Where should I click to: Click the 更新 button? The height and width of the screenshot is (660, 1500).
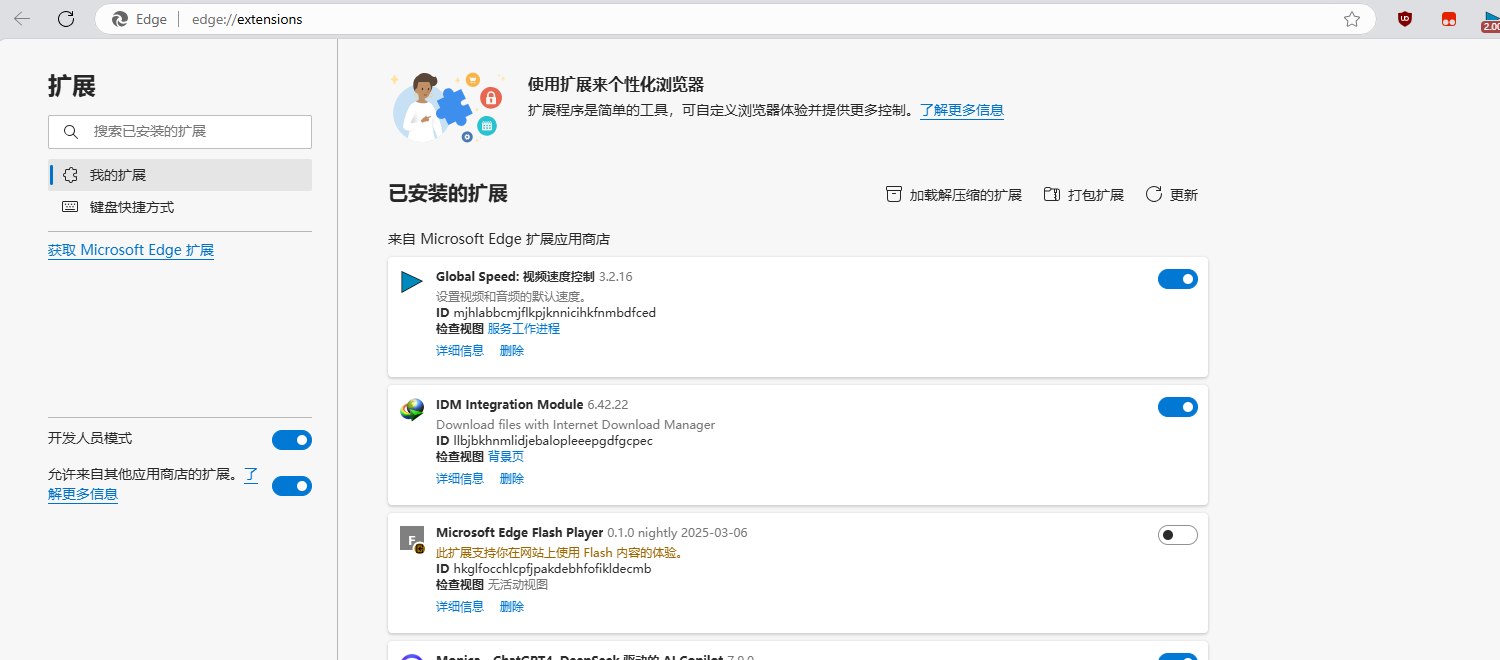pos(1172,195)
